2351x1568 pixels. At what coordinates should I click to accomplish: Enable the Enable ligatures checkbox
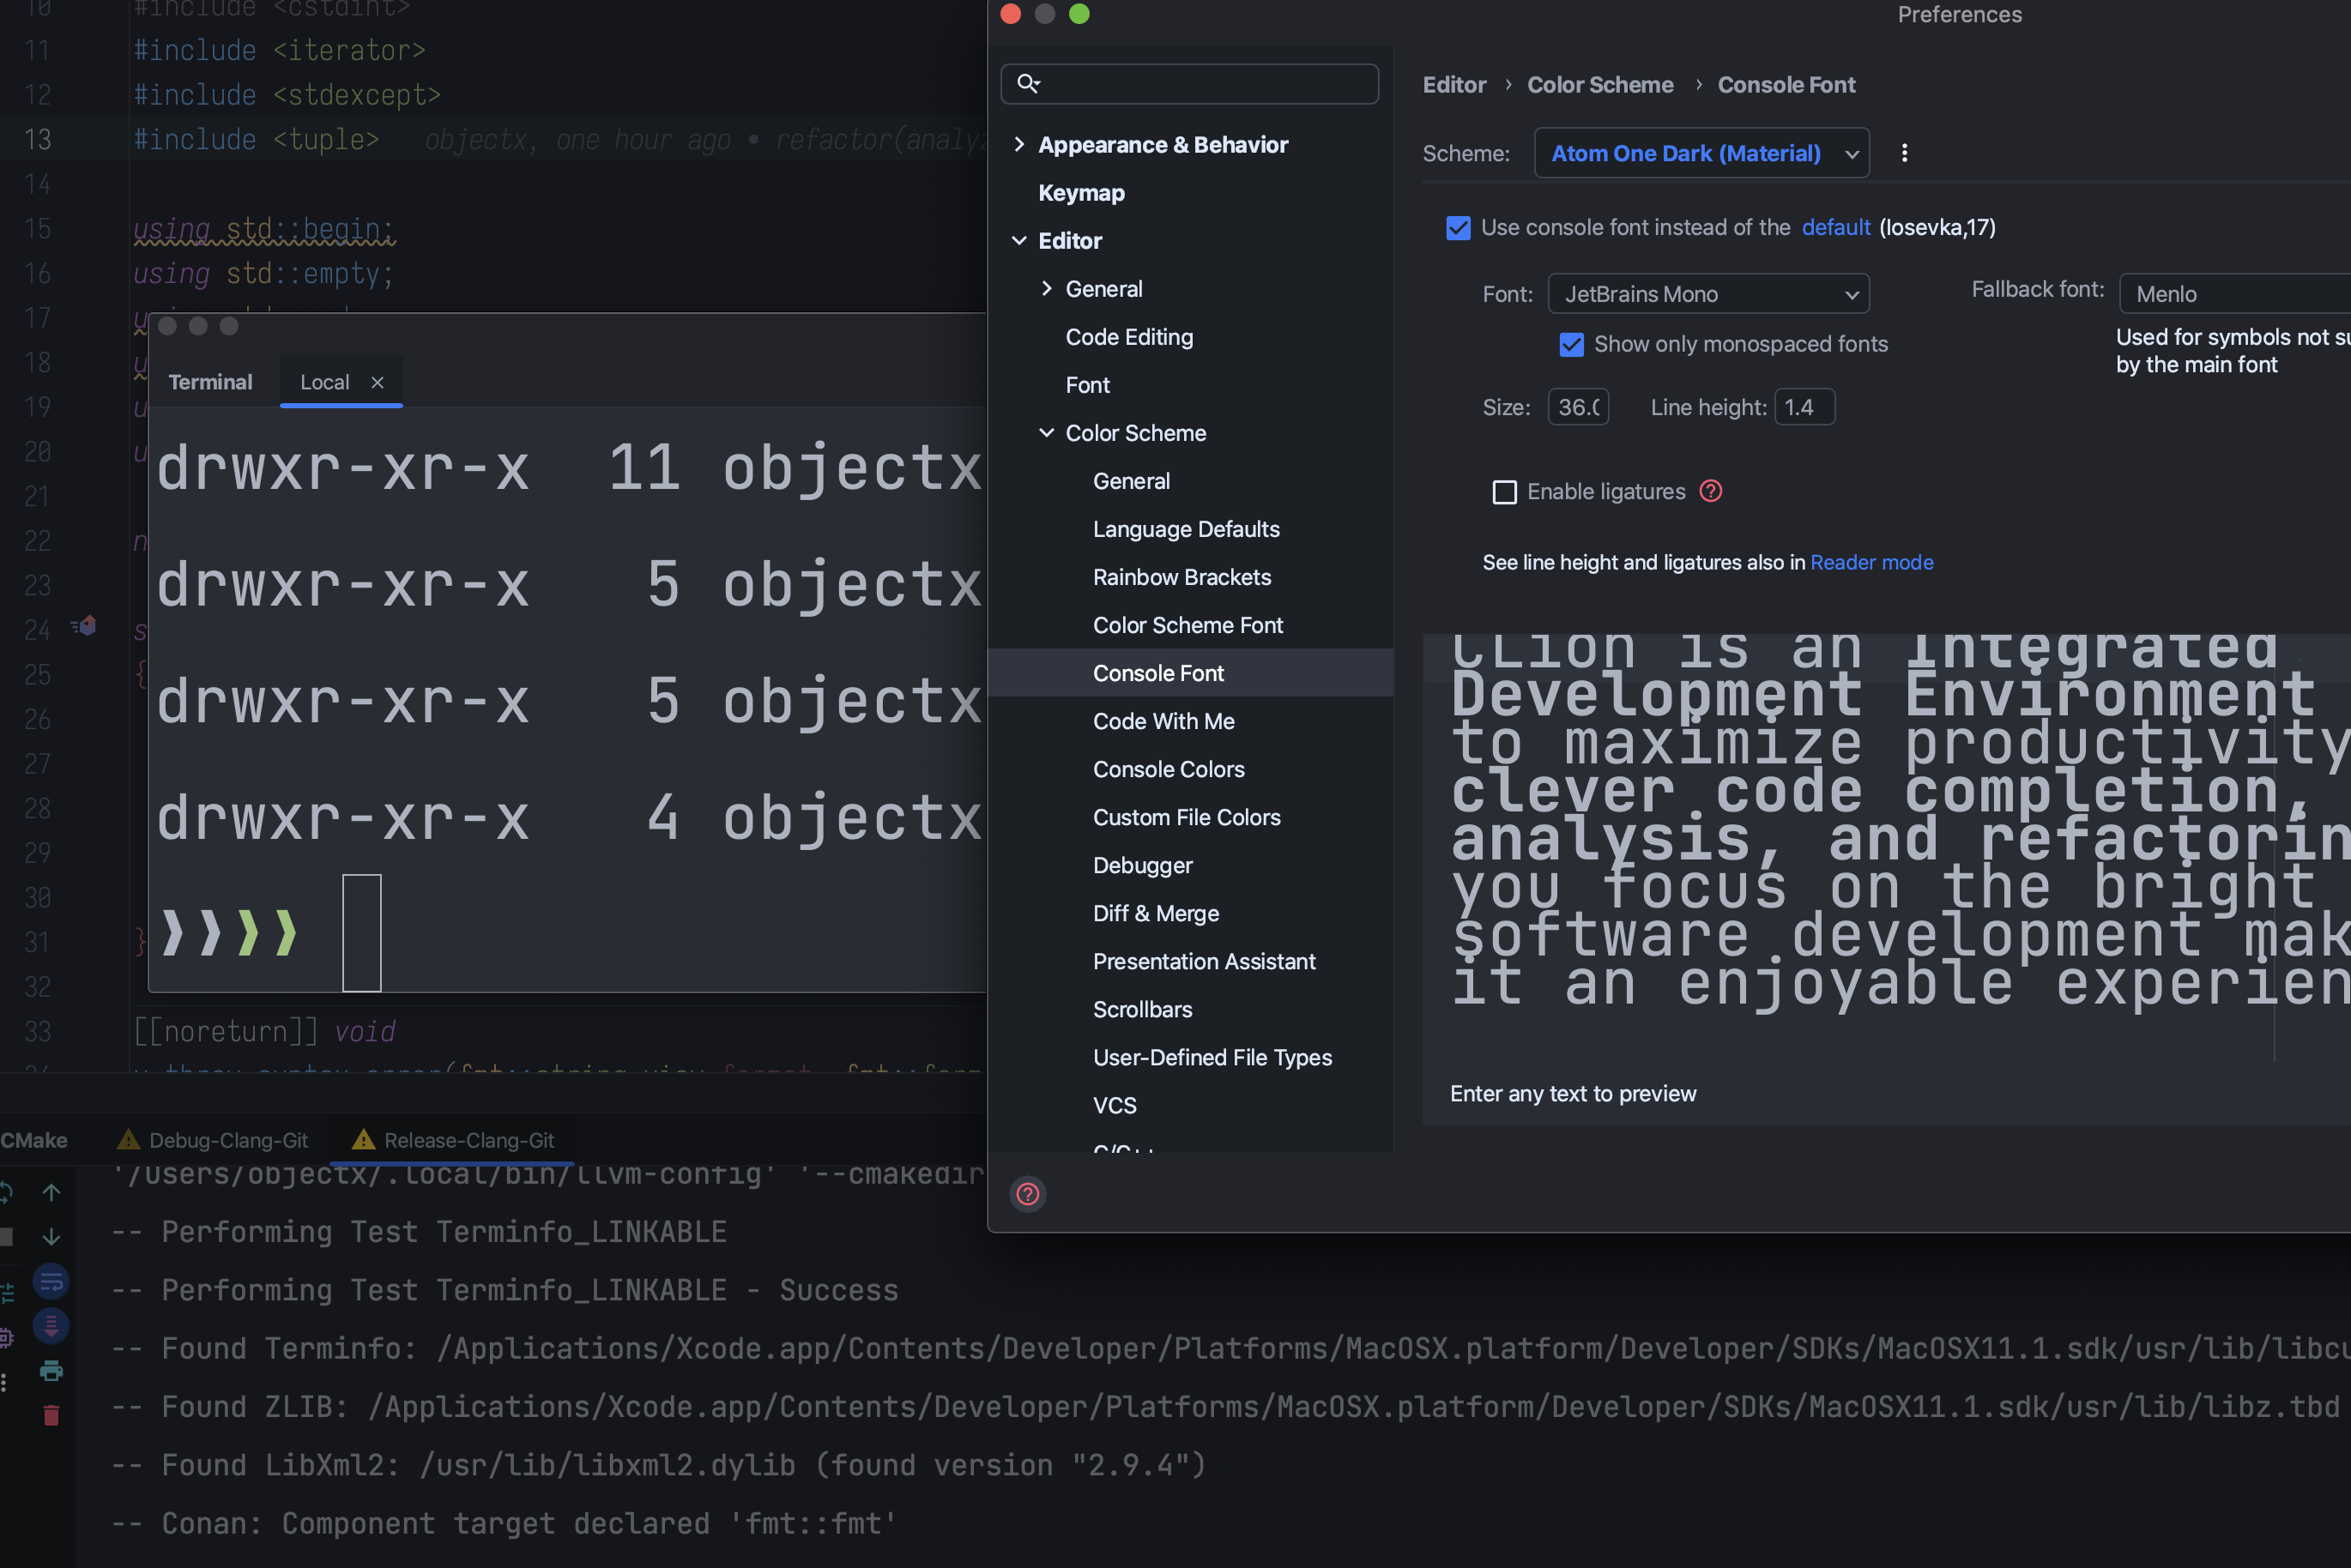(x=1505, y=491)
